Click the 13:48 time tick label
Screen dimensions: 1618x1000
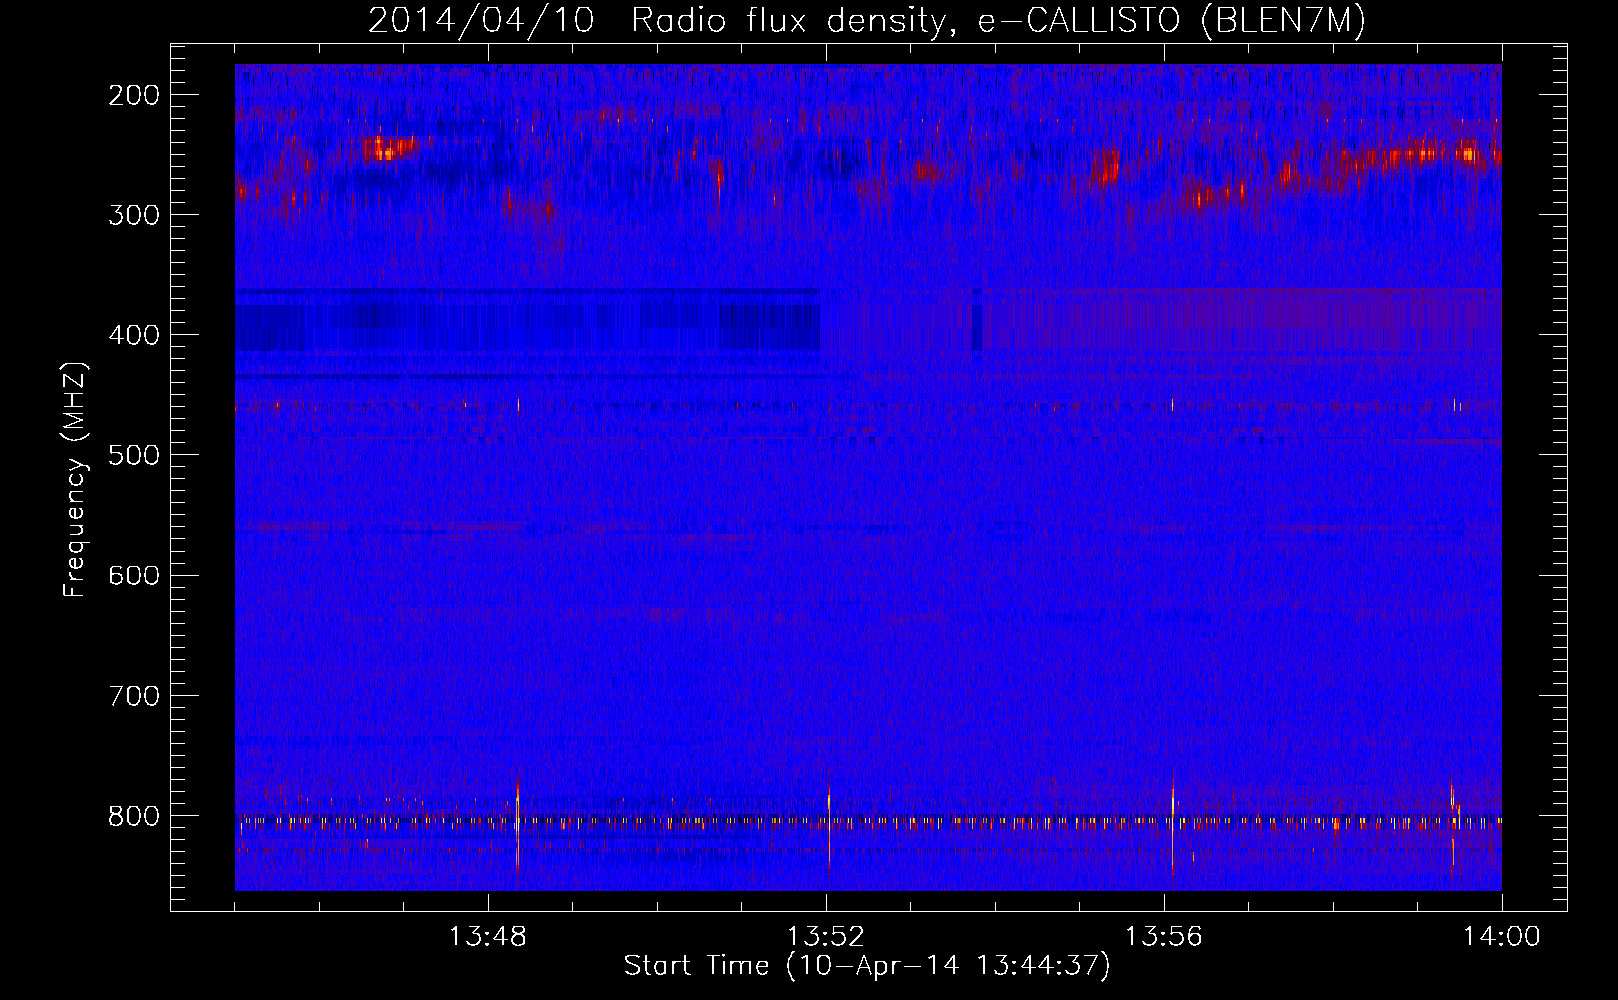488,937
